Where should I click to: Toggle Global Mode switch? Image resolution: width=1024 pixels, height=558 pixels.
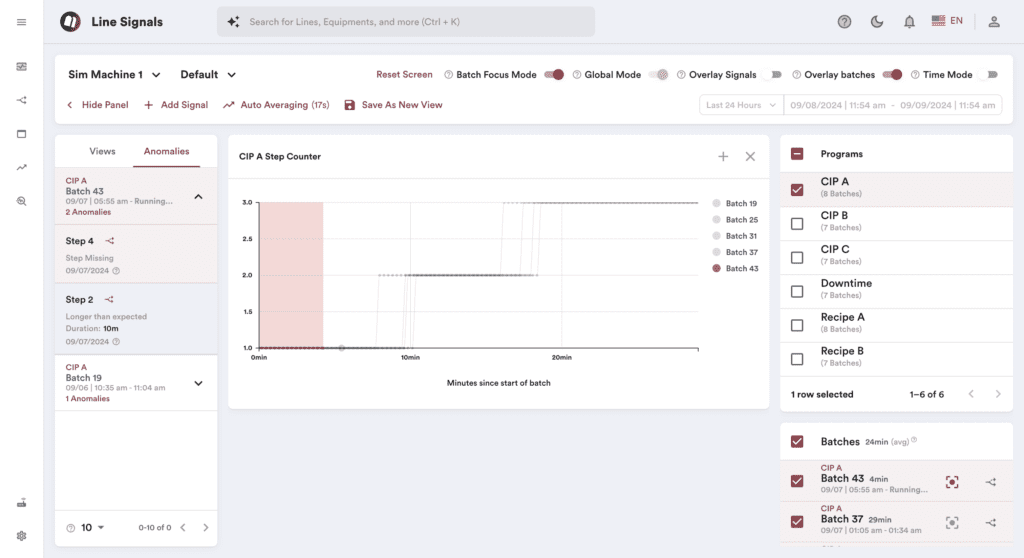coord(659,74)
